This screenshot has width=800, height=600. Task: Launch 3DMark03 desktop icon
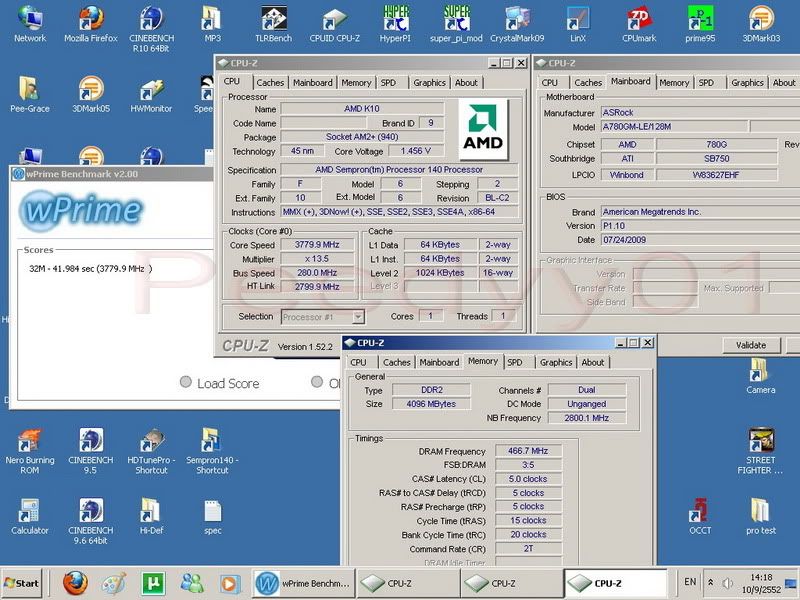761,23
